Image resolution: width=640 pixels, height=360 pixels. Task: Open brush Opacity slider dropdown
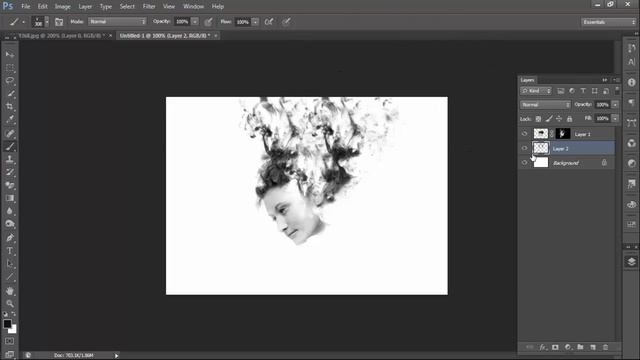coord(195,22)
